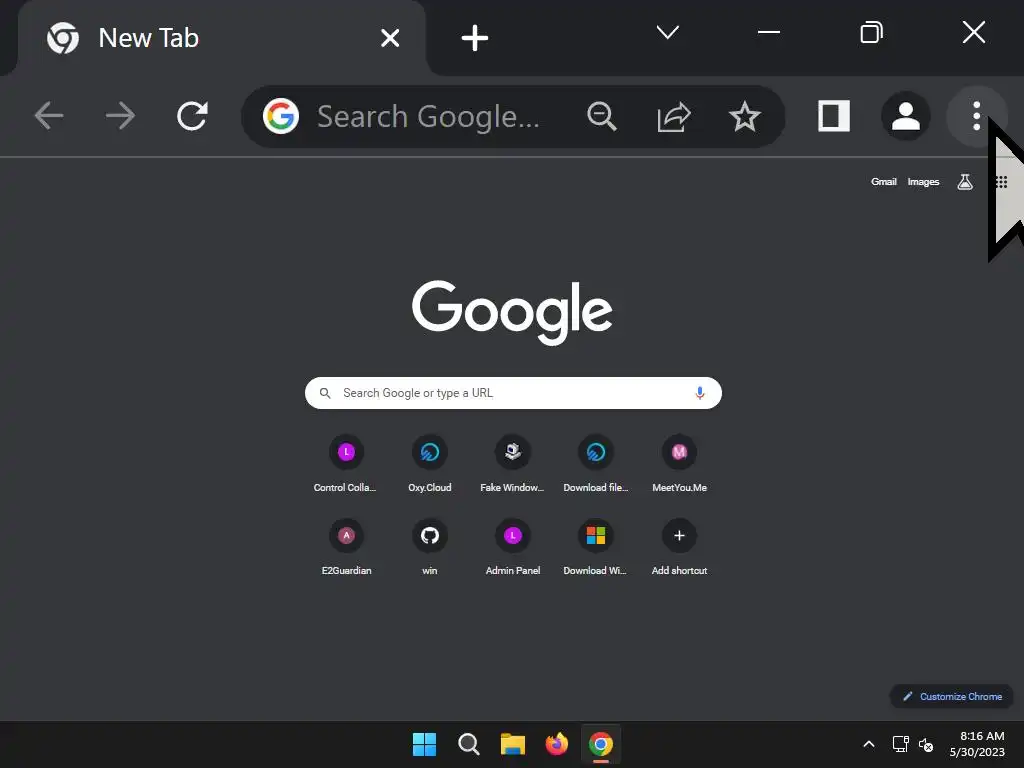Open Google apps grid
The width and height of the screenshot is (1024, 768).
[x=1001, y=182]
